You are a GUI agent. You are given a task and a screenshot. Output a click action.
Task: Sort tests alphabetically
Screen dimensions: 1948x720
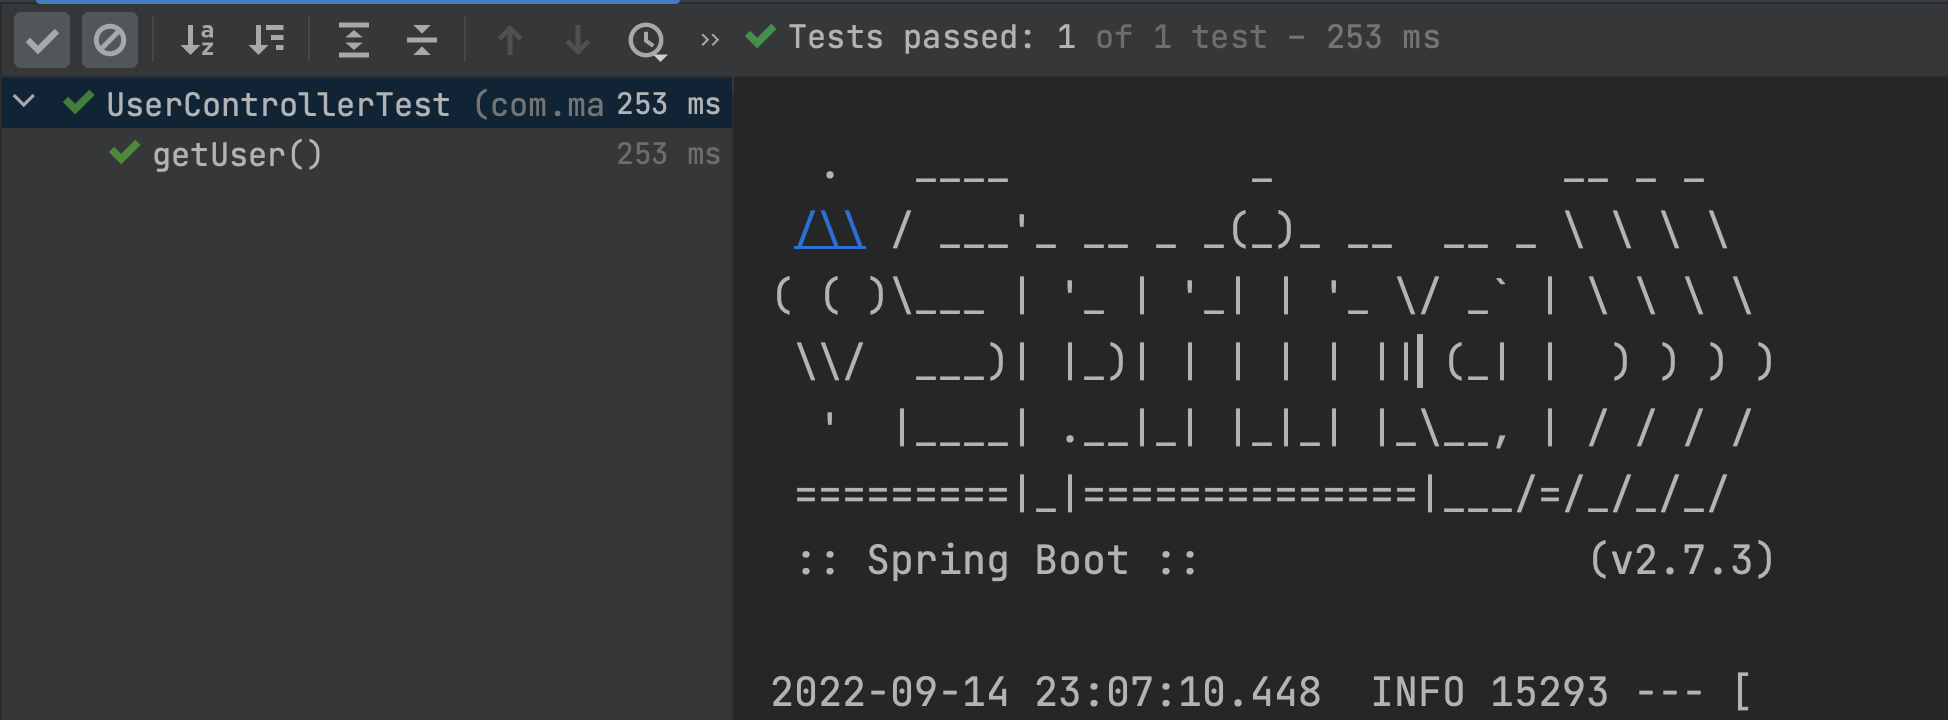click(x=197, y=41)
